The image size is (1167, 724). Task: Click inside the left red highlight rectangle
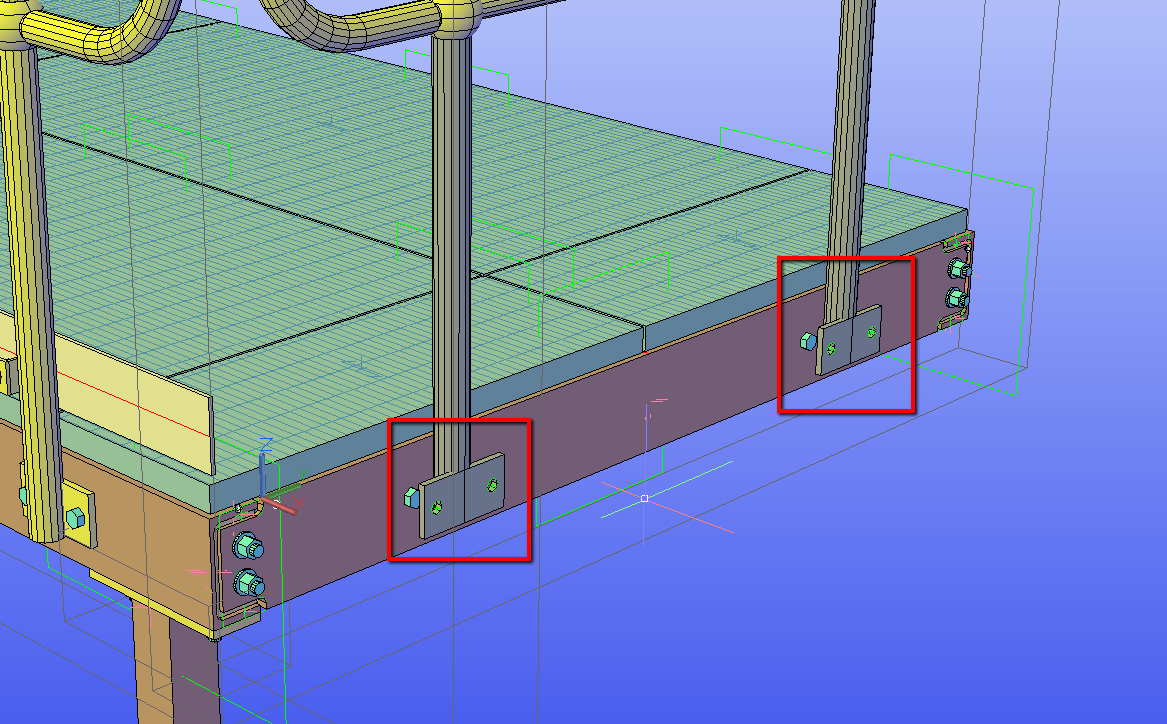coord(460,490)
